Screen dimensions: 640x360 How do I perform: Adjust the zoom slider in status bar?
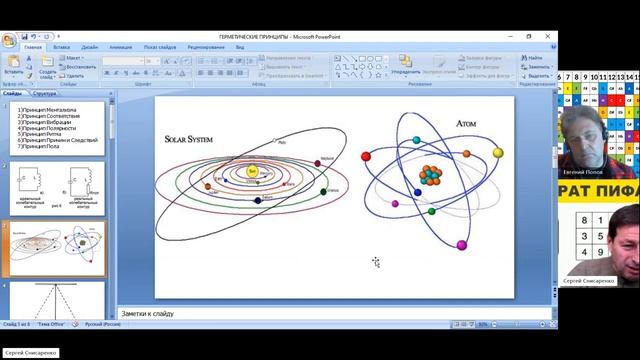[518, 324]
